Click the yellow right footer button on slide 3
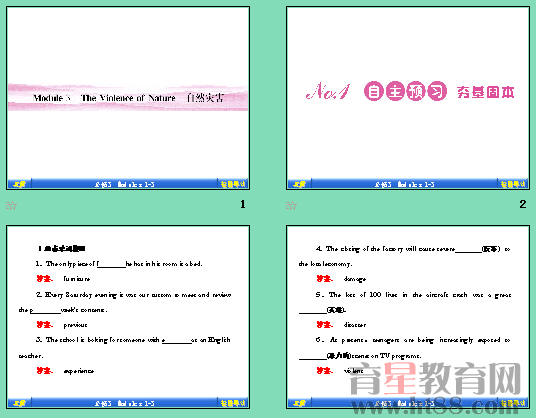 pyautogui.click(x=233, y=403)
